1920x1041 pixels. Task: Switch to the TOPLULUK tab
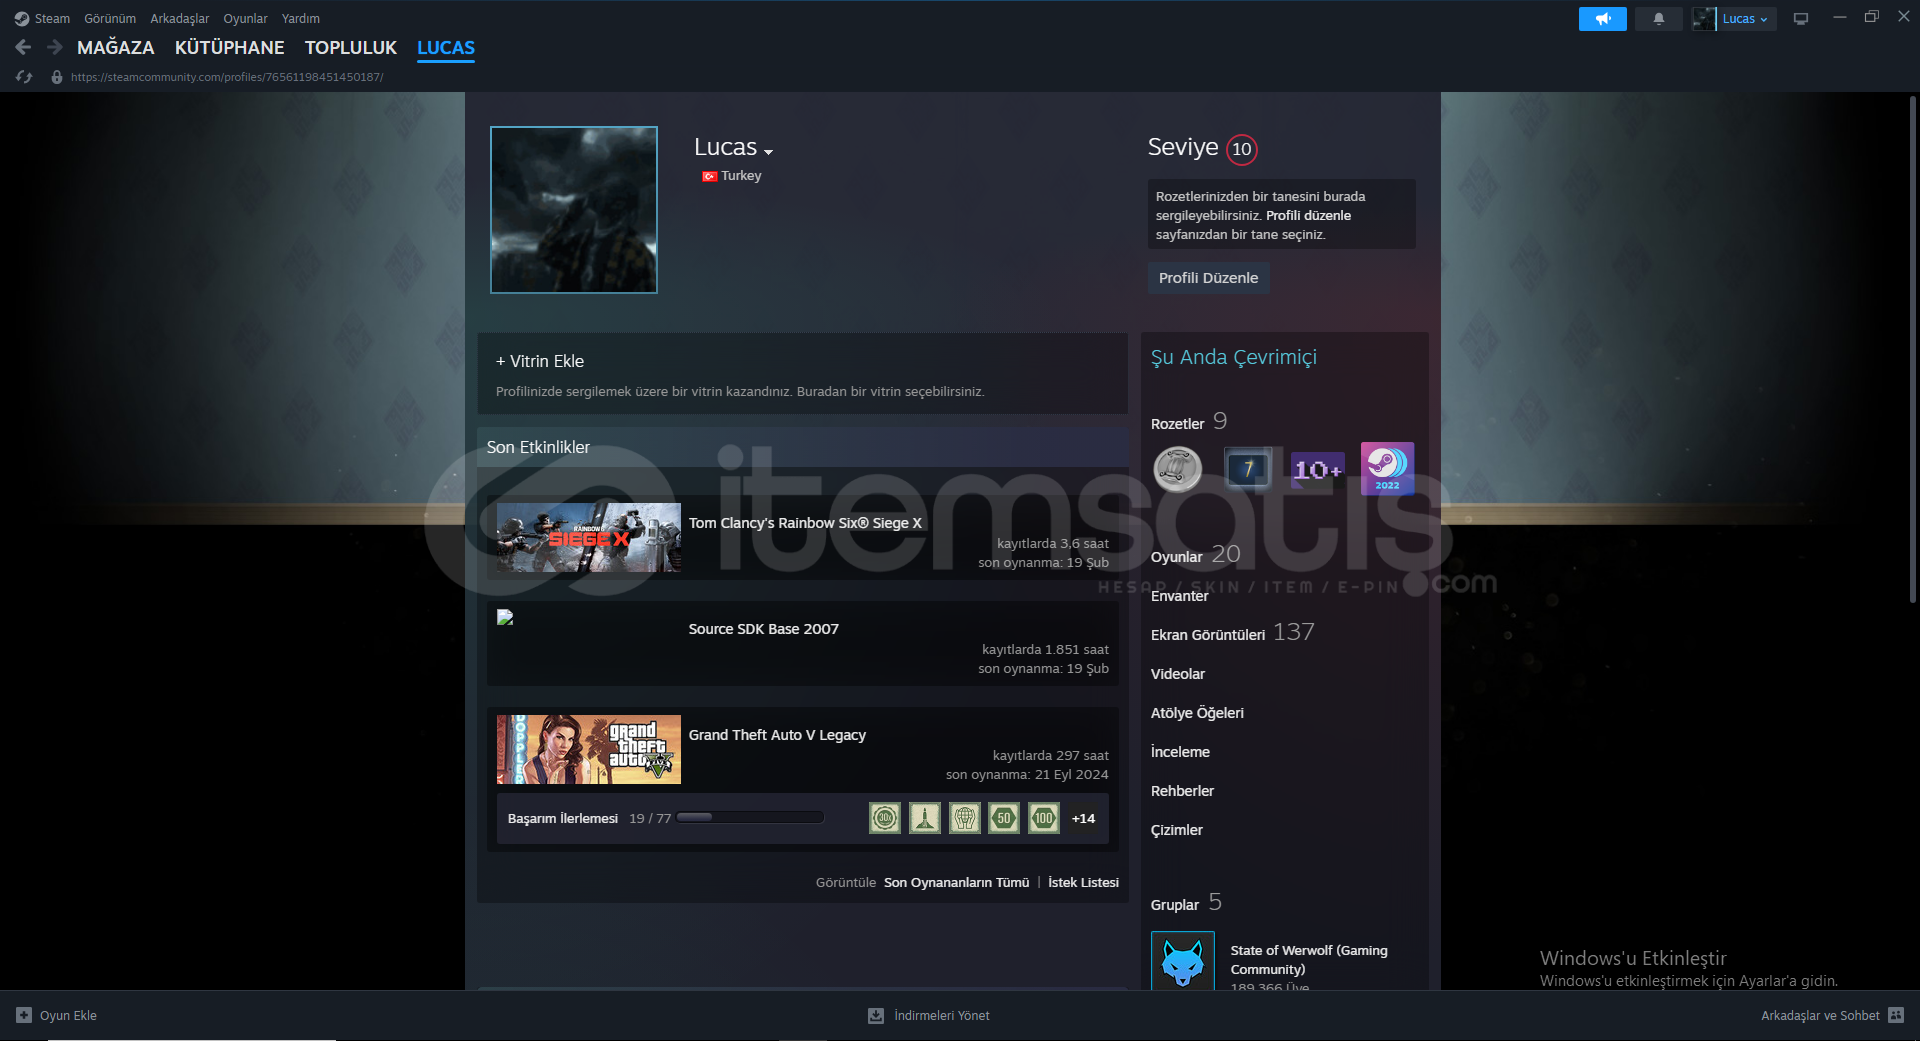(351, 48)
